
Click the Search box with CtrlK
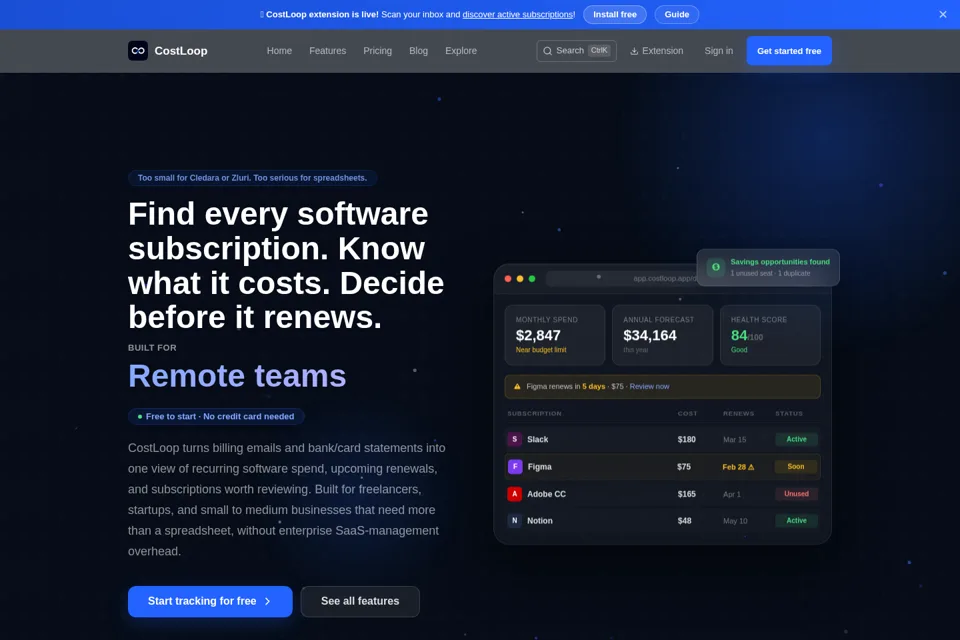[576, 51]
